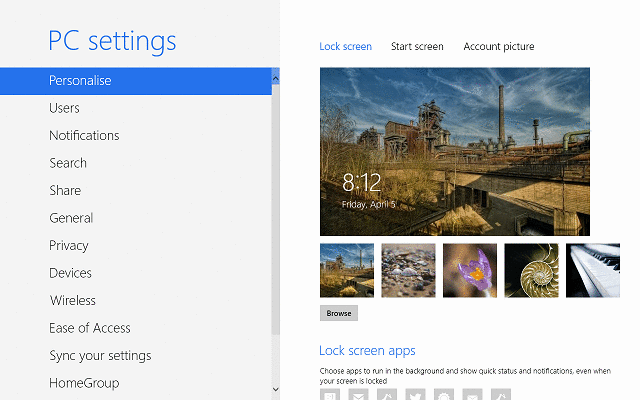The width and height of the screenshot is (640, 400).
Task: Switch to the Start screen tab
Action: point(417,47)
